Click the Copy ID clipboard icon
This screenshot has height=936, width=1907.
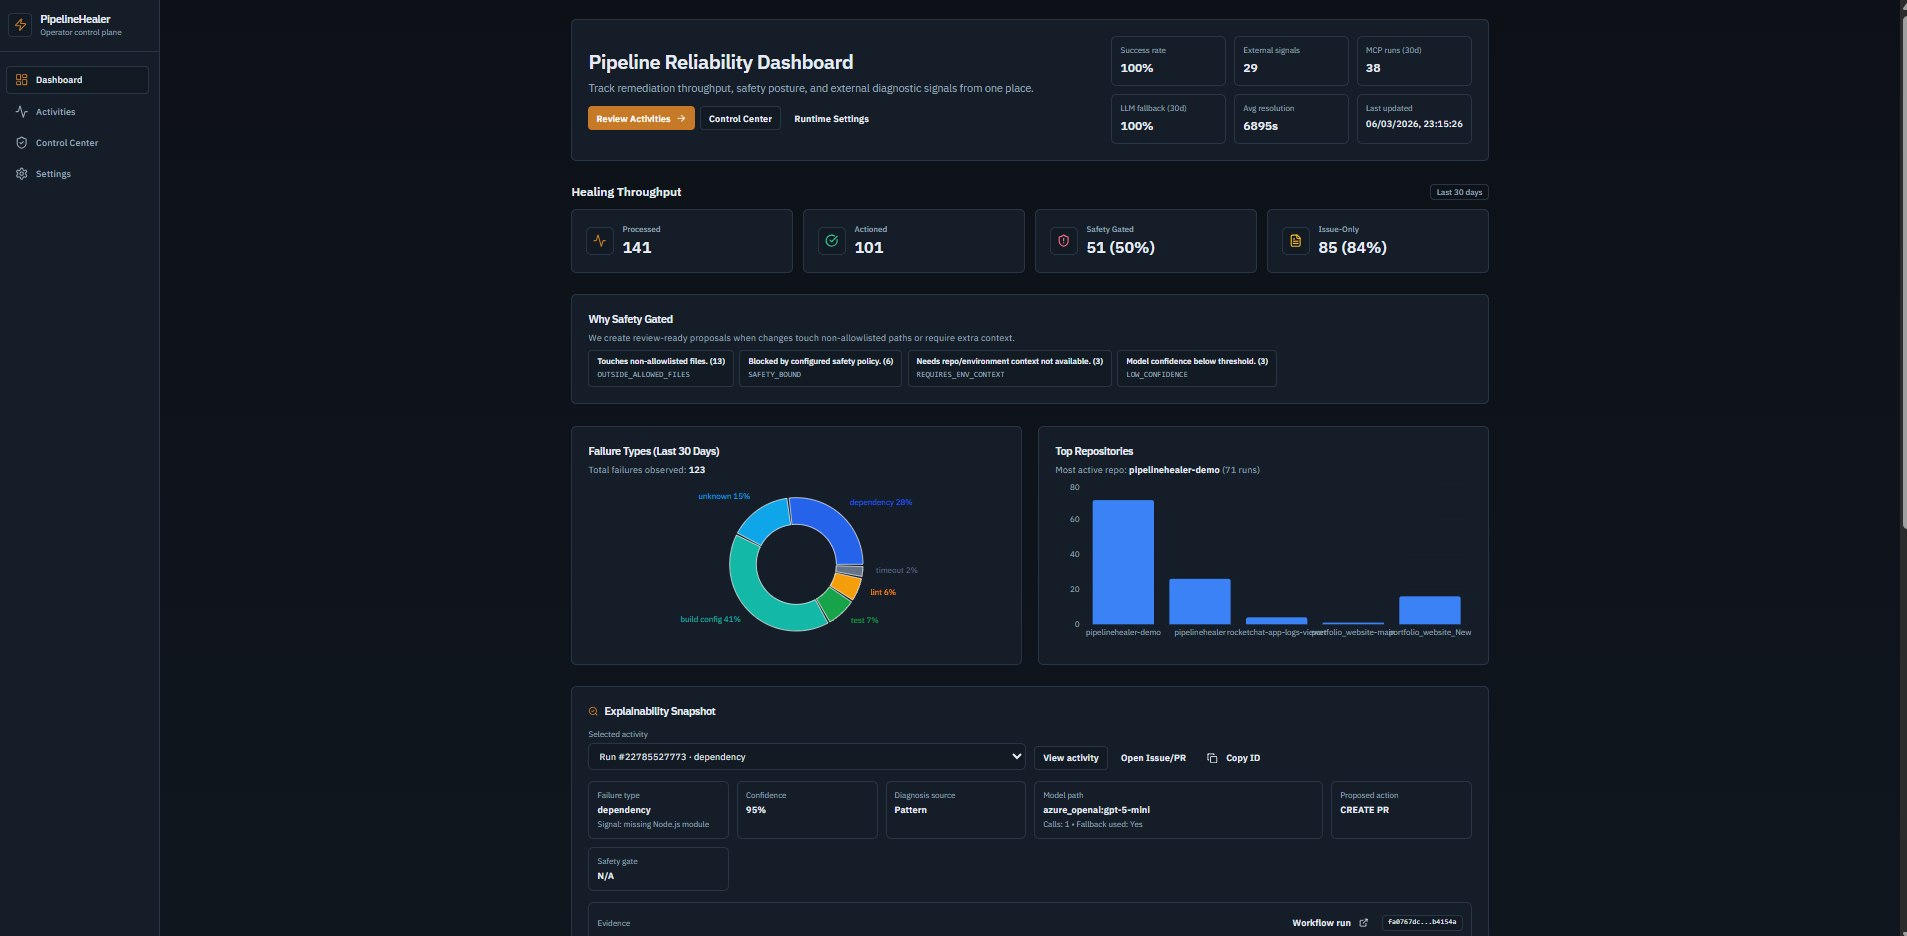[1212, 758]
